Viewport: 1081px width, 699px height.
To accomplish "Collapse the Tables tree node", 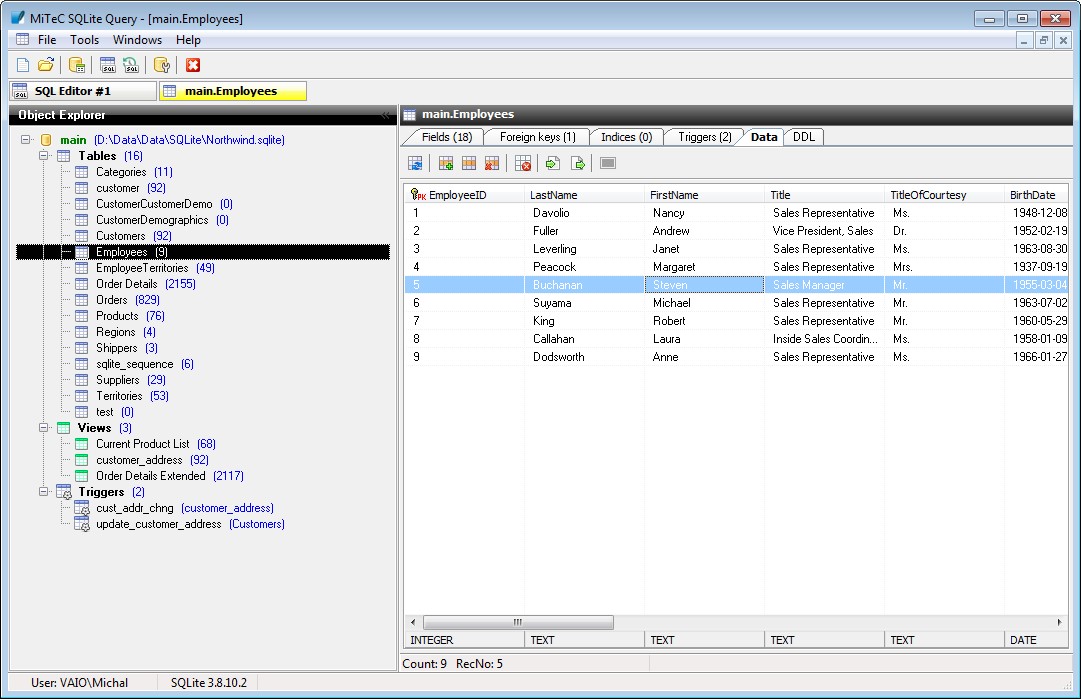I will click(x=44, y=156).
